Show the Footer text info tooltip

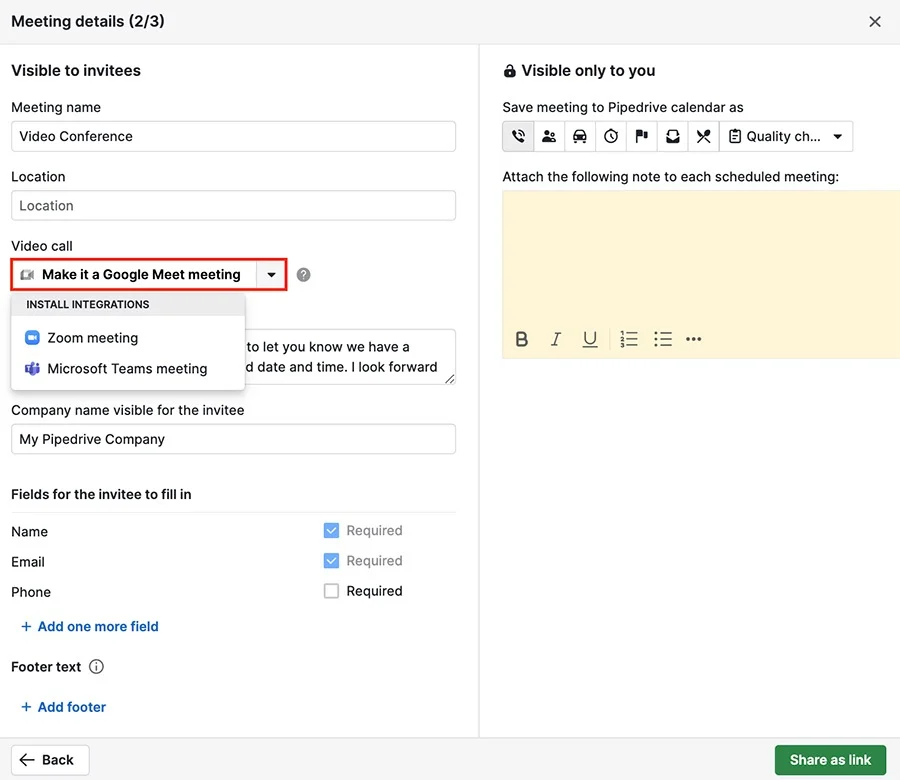click(96, 667)
